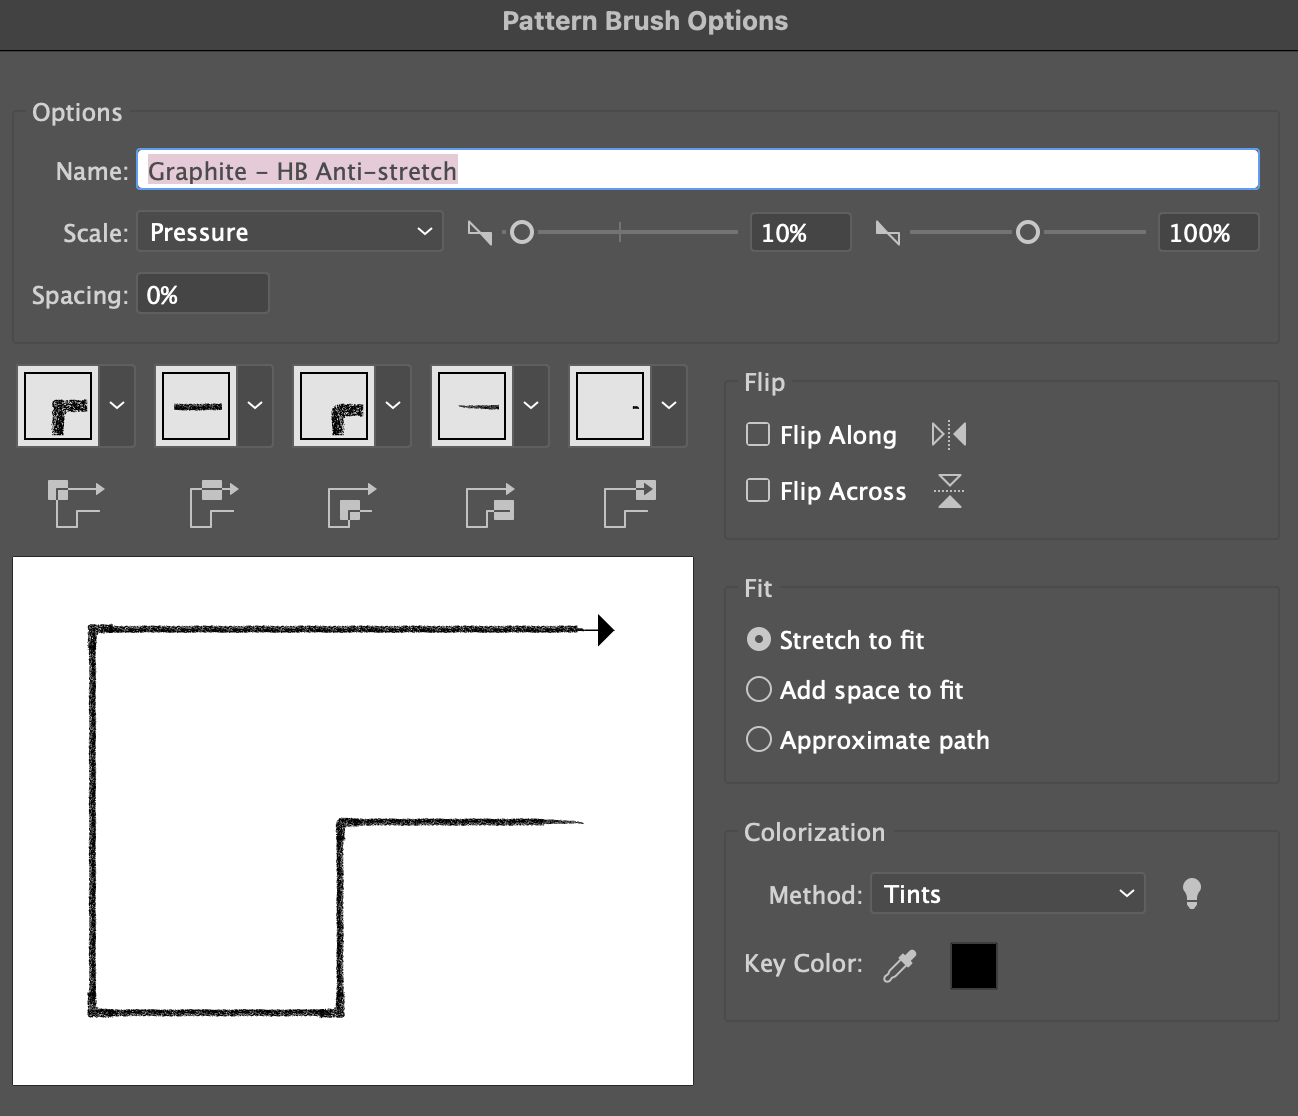Viewport: 1298px width, 1116px height.
Task: Open the side tile dropdown arrow
Action: (x=255, y=406)
